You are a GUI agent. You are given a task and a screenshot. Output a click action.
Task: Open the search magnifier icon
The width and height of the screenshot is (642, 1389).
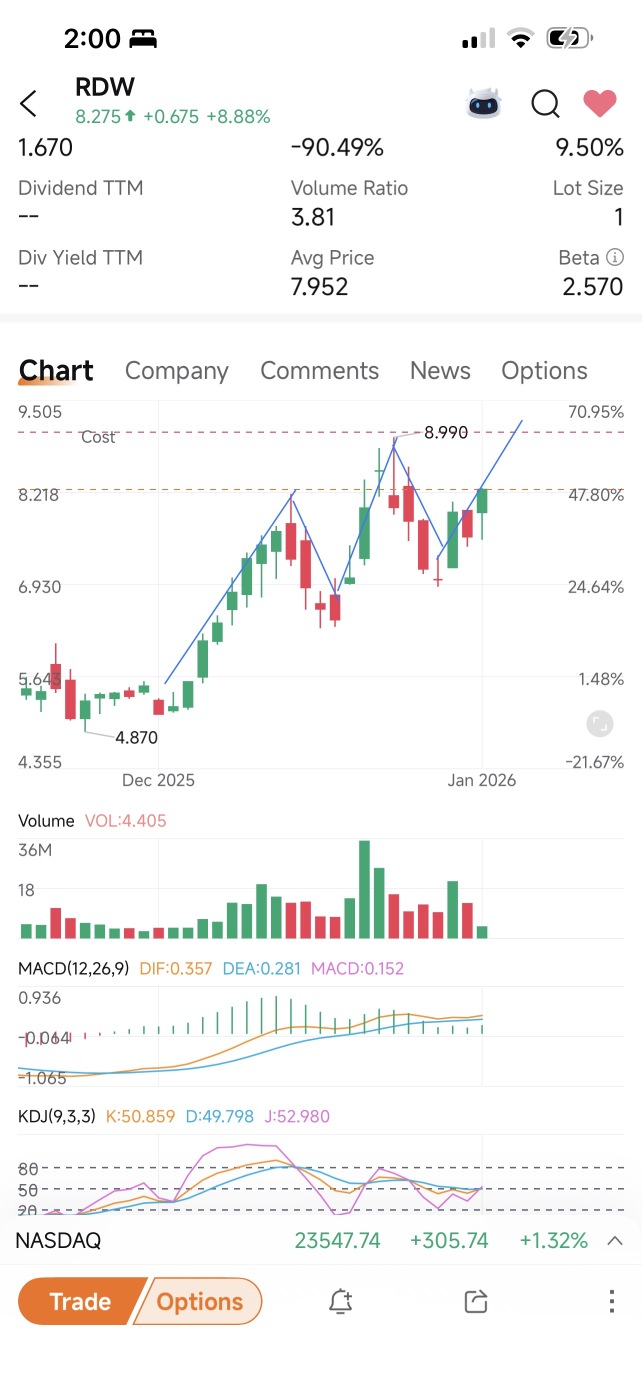pyautogui.click(x=545, y=103)
